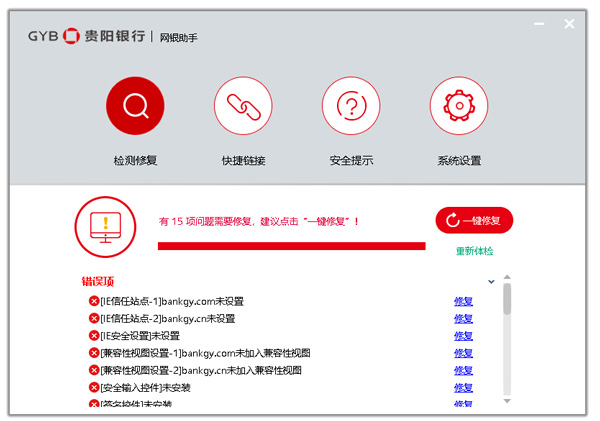Click the 错误项 section heading
Image resolution: width=600 pixels, height=421 pixels.
pos(98,282)
